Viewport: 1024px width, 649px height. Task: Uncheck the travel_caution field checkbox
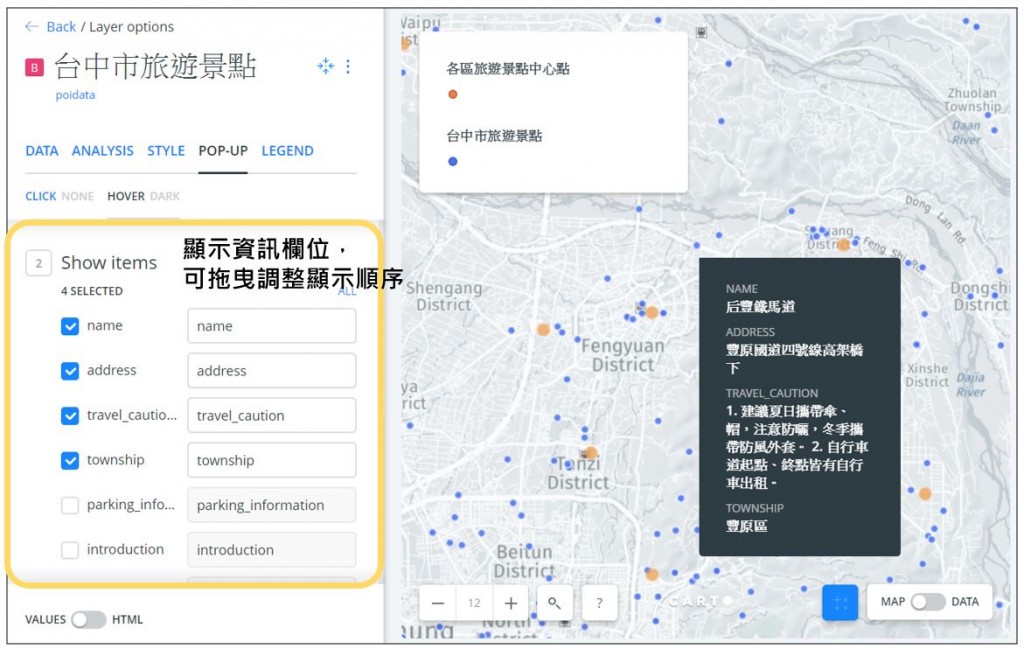70,416
